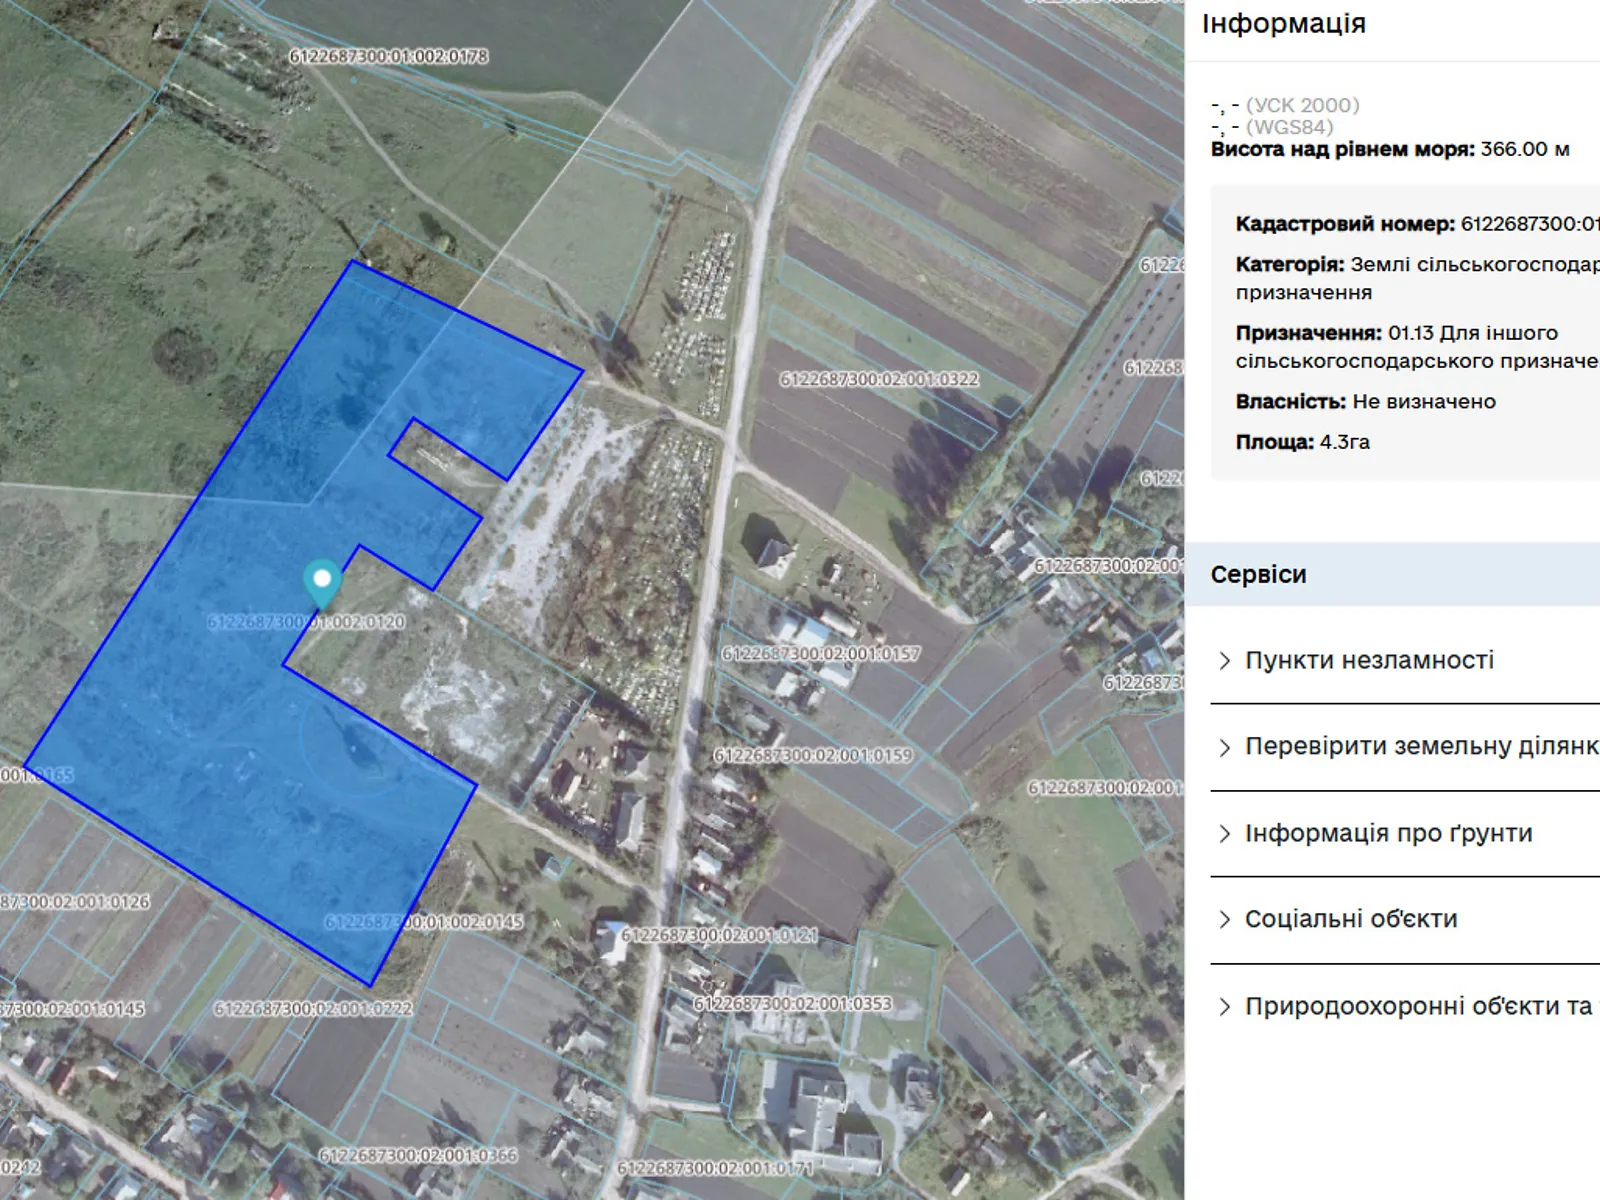Expand the Соціальні об'єкти section label

pos(1350,920)
